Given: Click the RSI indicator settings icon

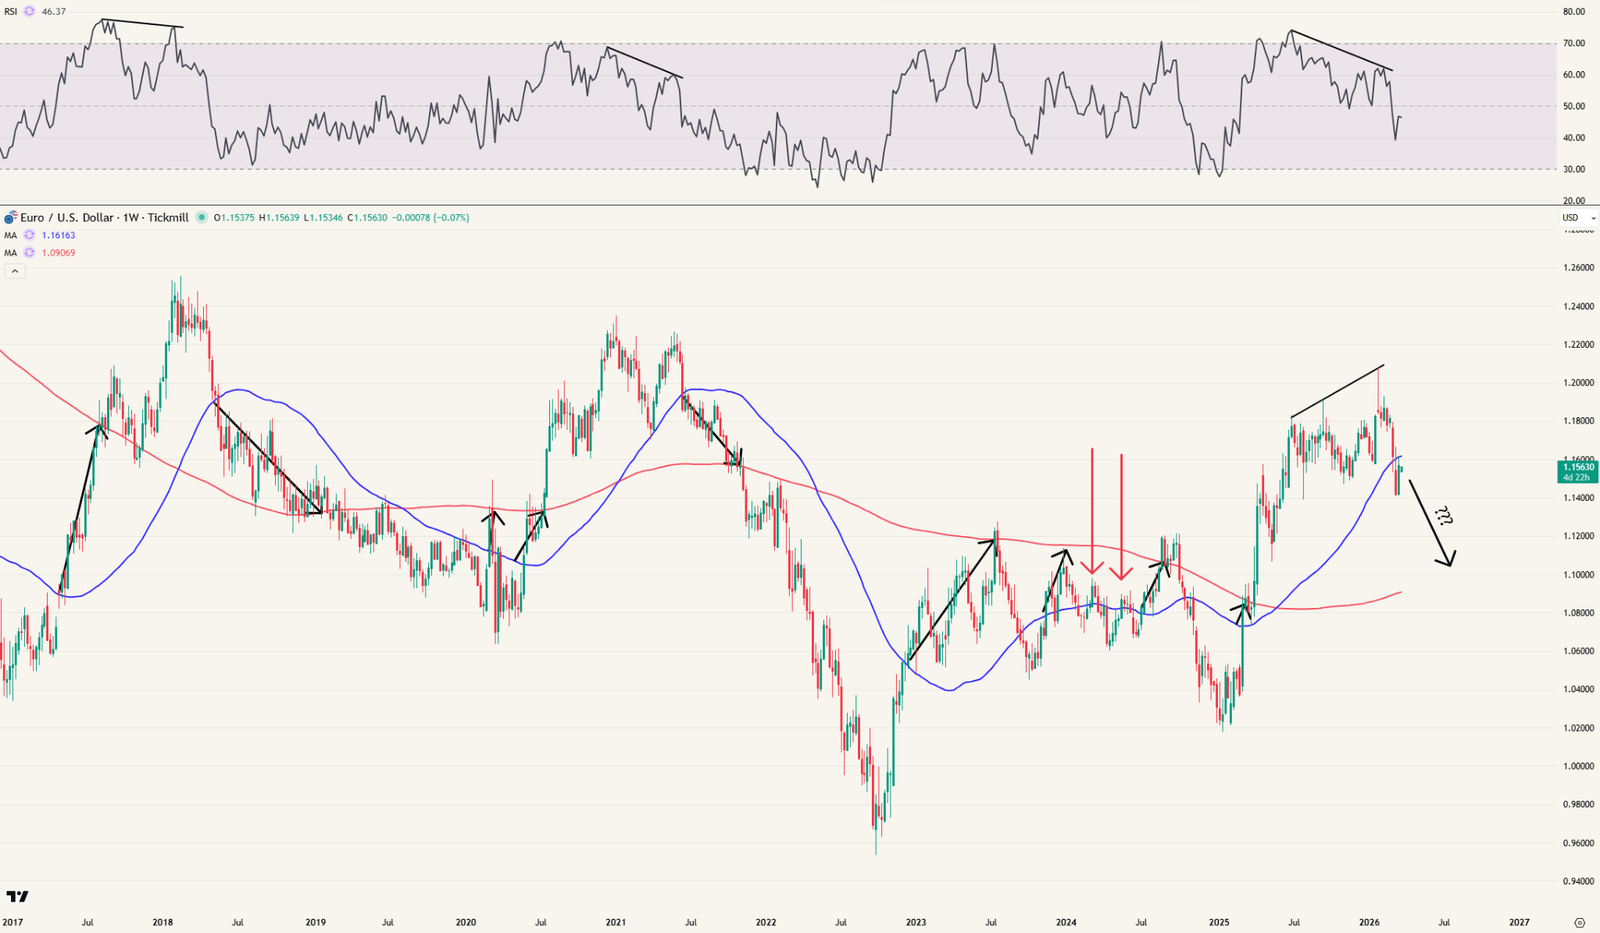Looking at the screenshot, I should (x=29, y=10).
